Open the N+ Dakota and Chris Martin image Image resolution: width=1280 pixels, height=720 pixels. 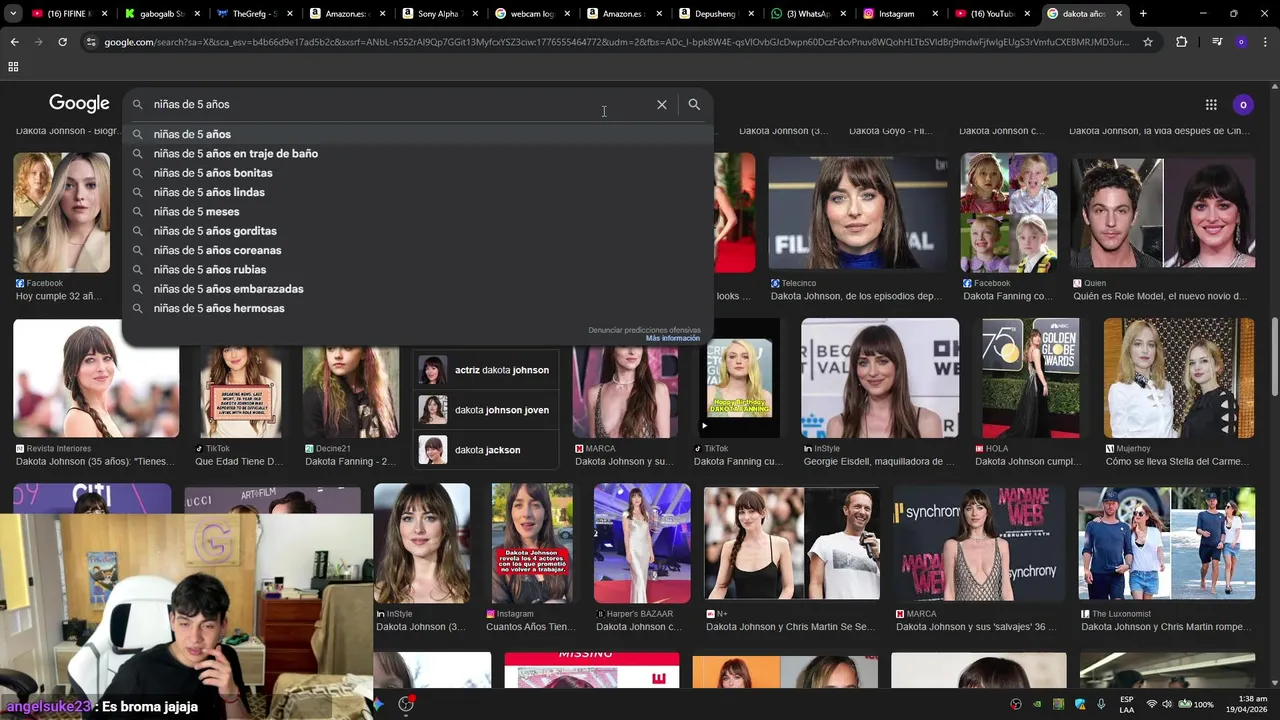coord(792,543)
